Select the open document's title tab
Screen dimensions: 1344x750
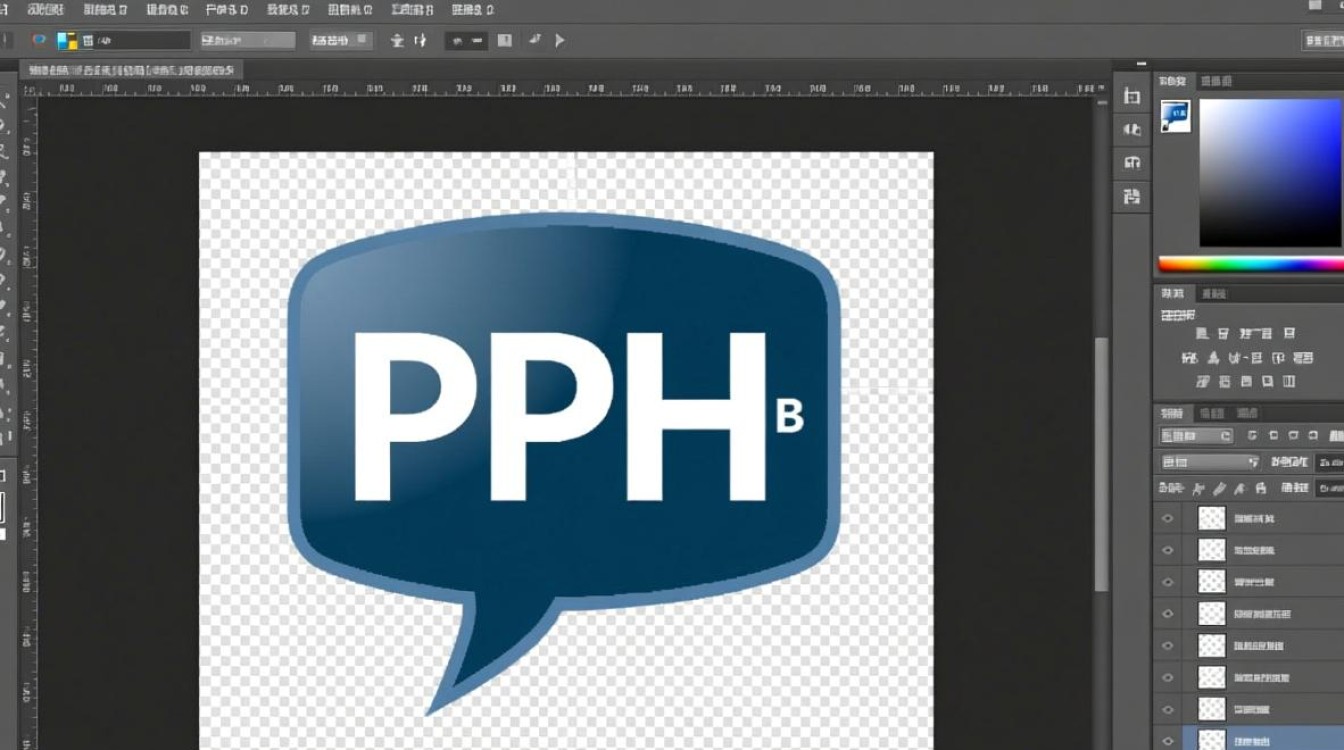130,71
